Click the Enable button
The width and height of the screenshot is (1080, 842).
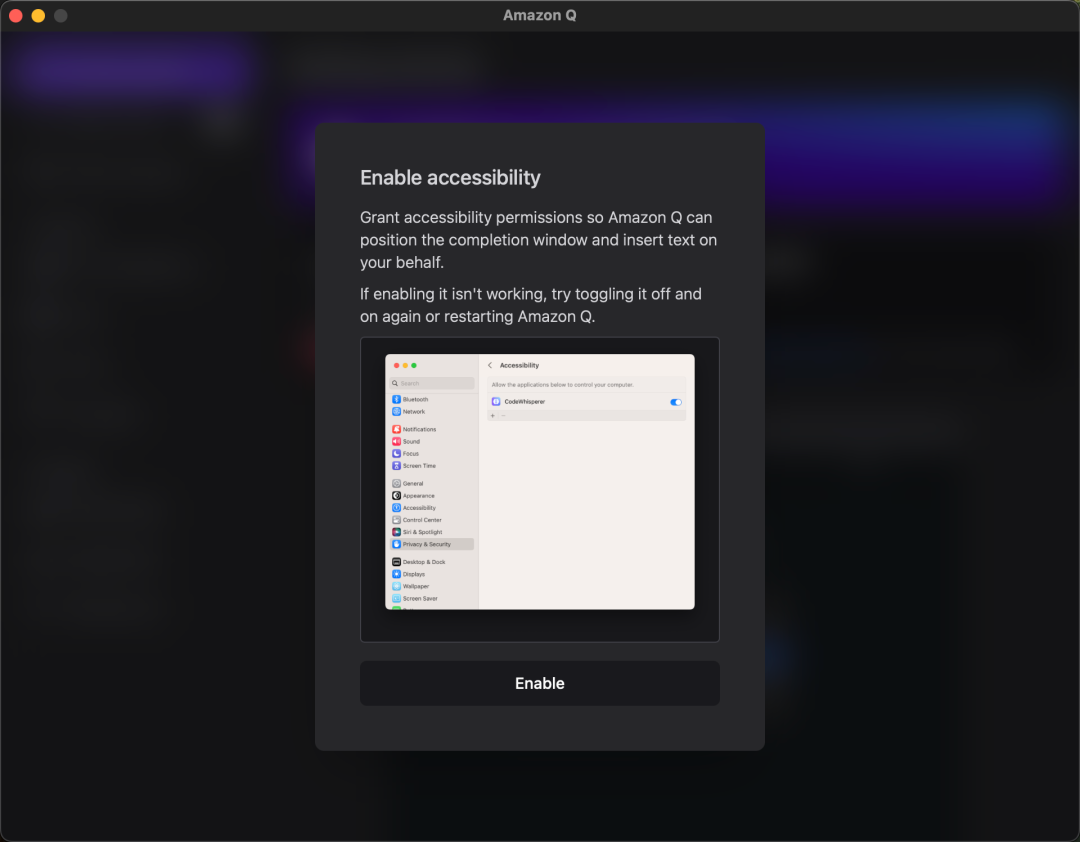[x=539, y=683]
